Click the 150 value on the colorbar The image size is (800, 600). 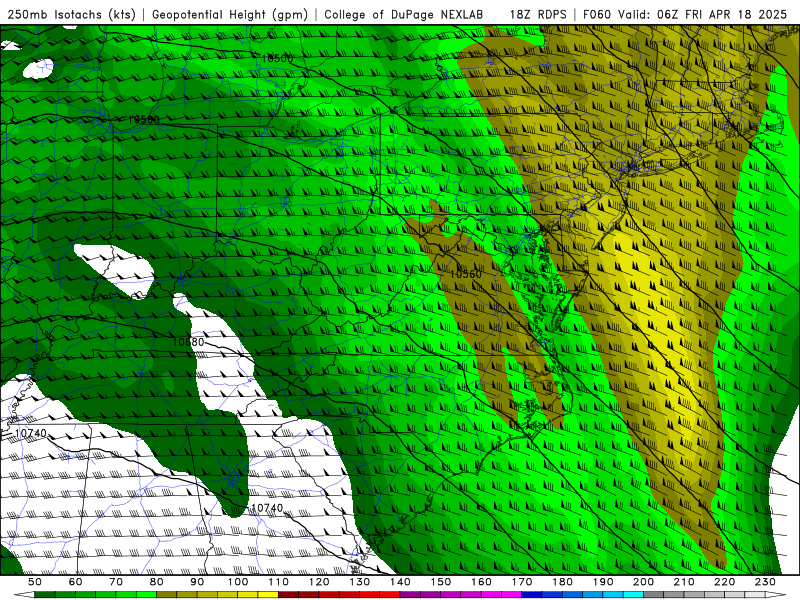tap(441, 582)
